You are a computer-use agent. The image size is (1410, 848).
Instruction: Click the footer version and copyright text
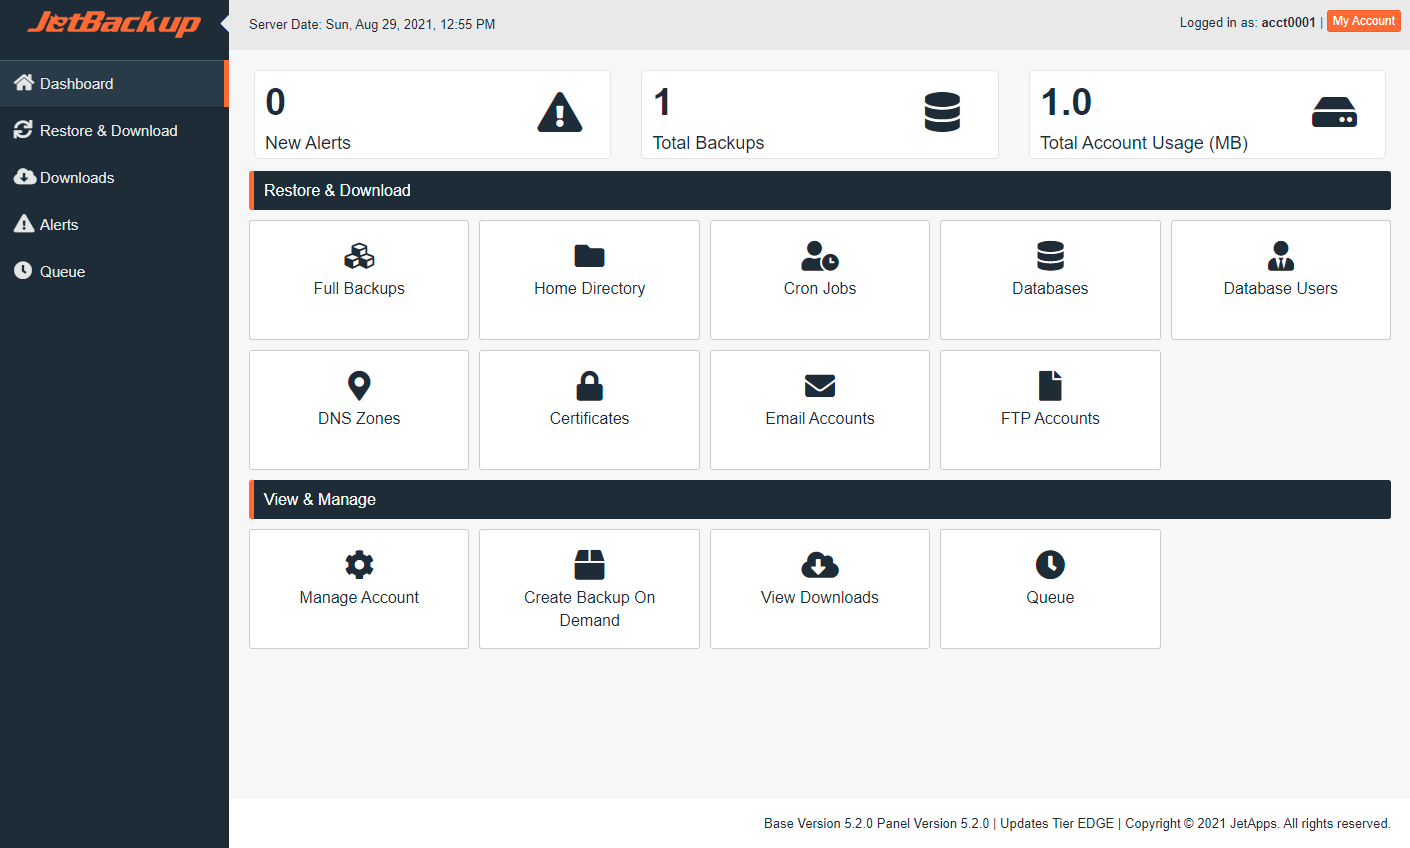pyautogui.click(x=1077, y=823)
